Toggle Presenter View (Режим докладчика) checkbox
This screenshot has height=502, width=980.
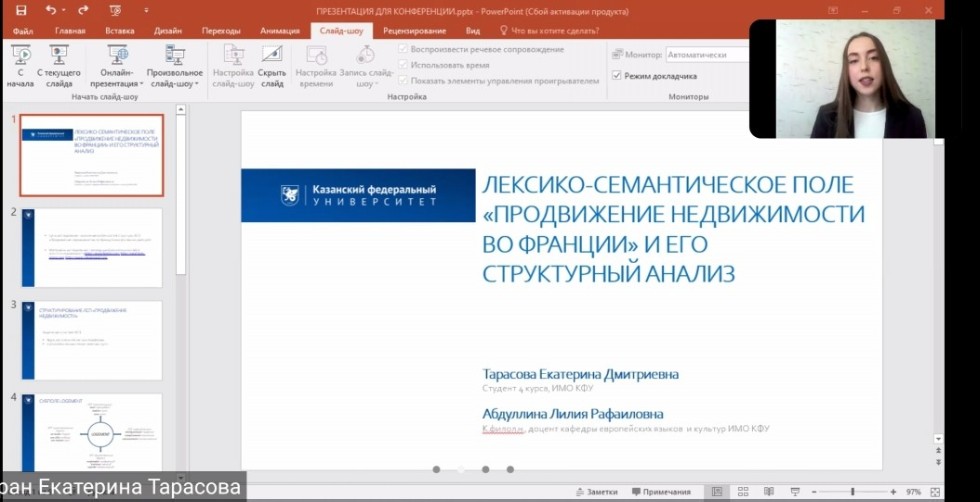pos(616,76)
